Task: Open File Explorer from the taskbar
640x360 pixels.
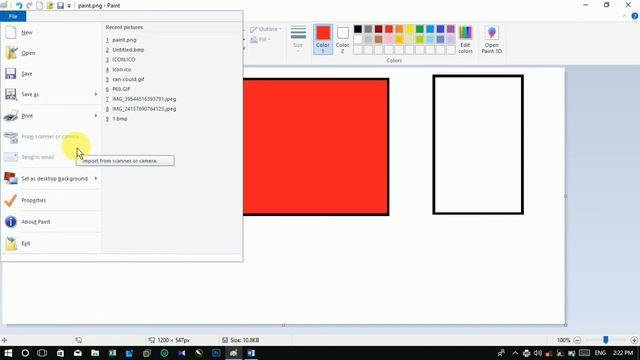Action: click(x=95, y=353)
